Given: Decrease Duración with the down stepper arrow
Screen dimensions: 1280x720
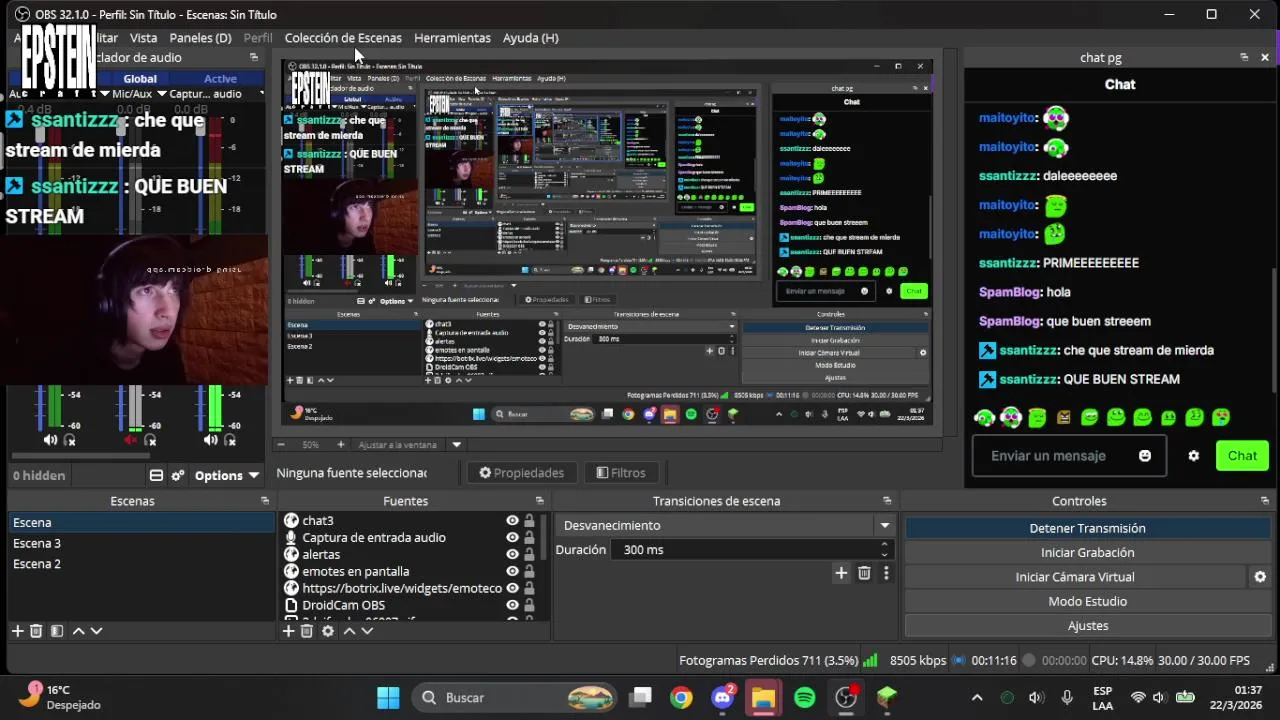Looking at the screenshot, I should click(x=884, y=555).
